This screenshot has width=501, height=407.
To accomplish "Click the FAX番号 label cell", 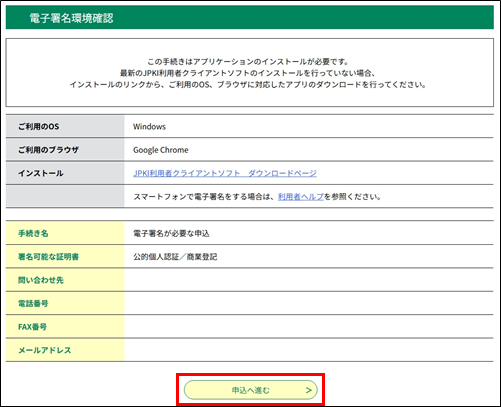I will coord(65,326).
